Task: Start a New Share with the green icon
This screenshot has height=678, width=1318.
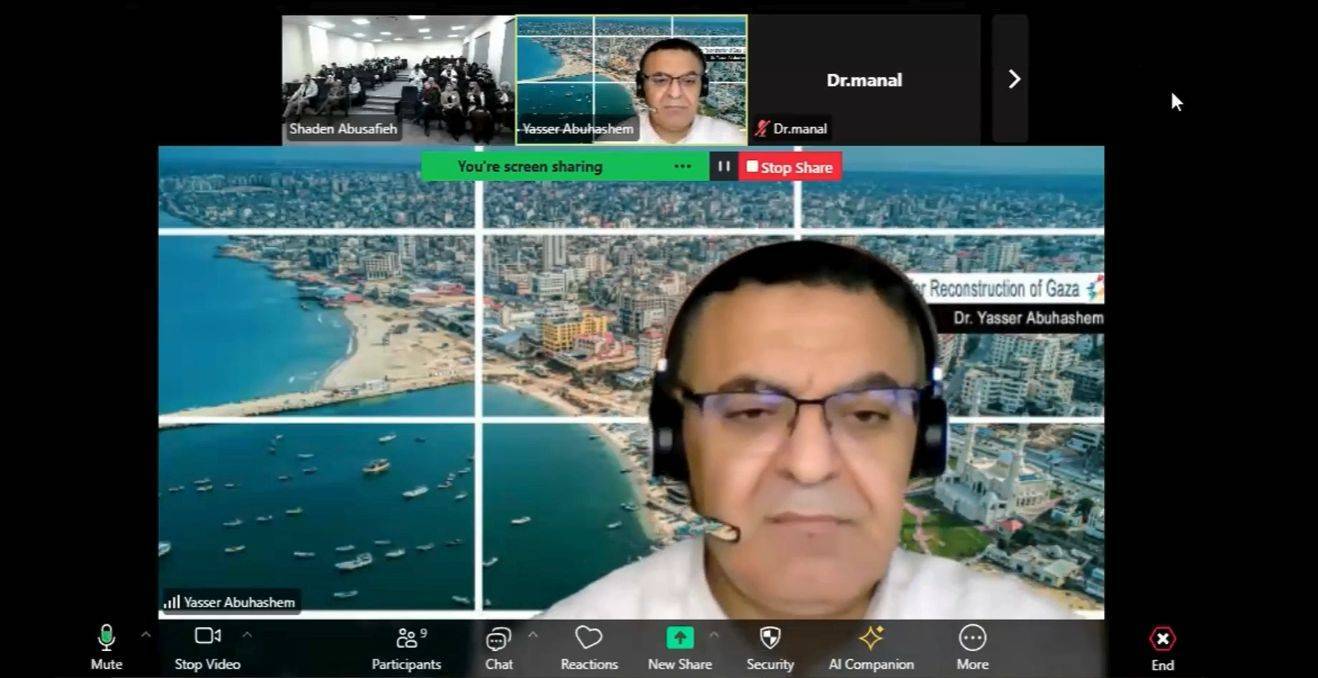Action: 679,635
